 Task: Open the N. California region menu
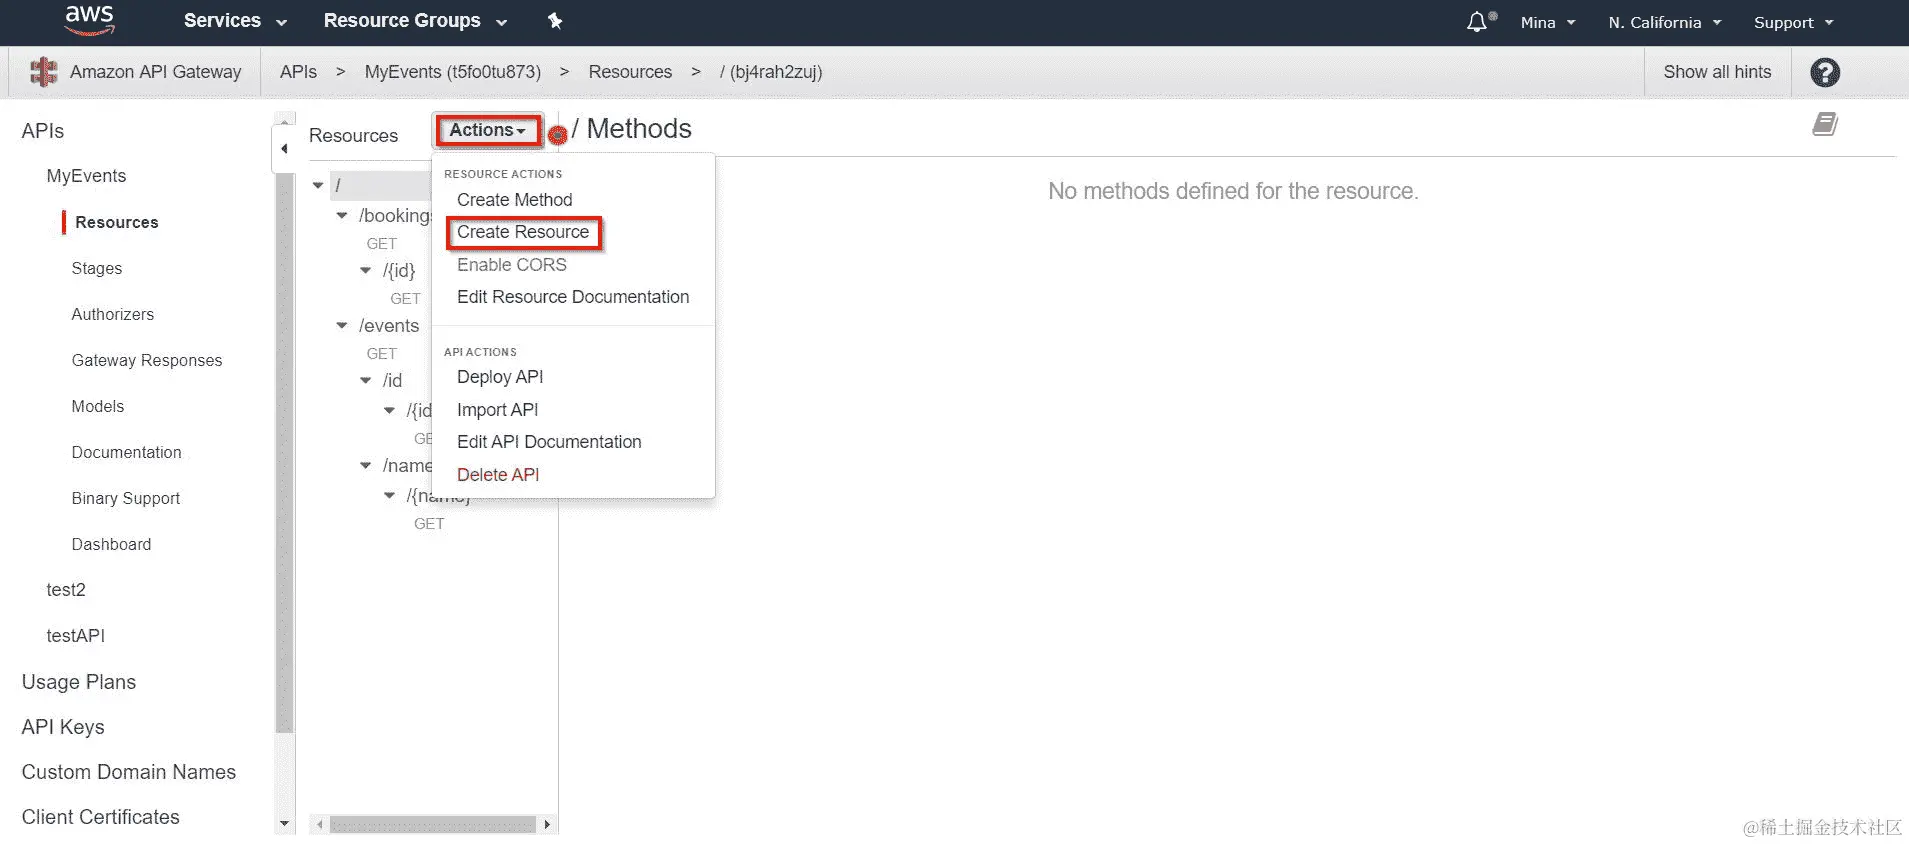pos(1664,22)
